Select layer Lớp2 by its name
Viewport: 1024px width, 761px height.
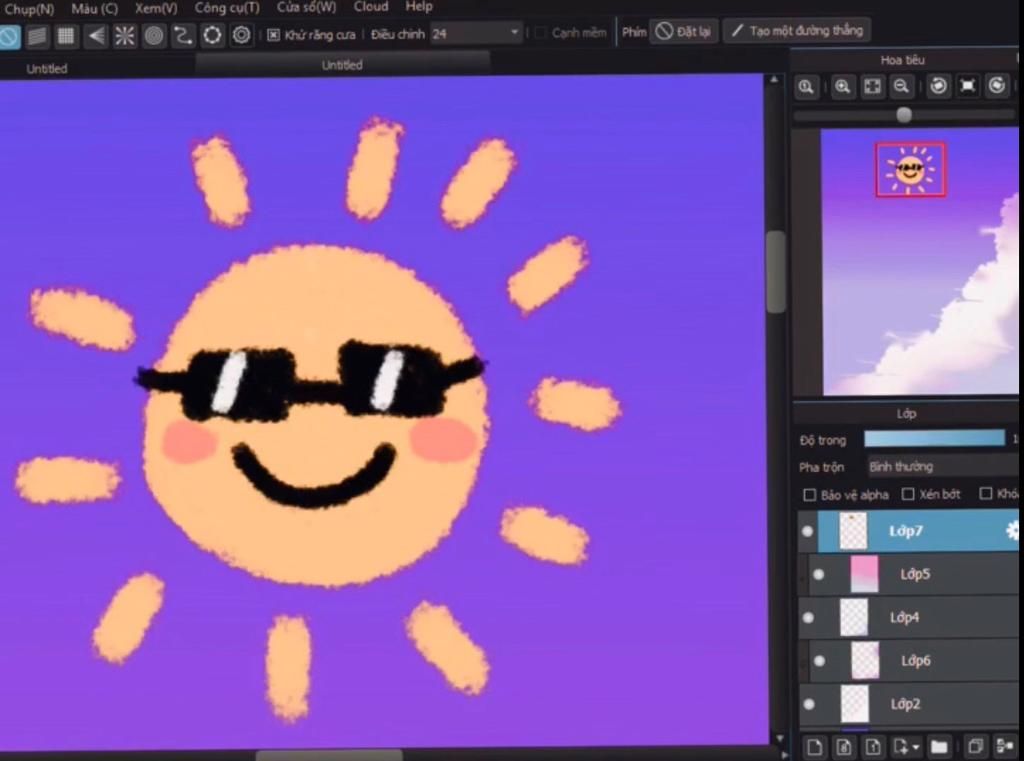(905, 704)
